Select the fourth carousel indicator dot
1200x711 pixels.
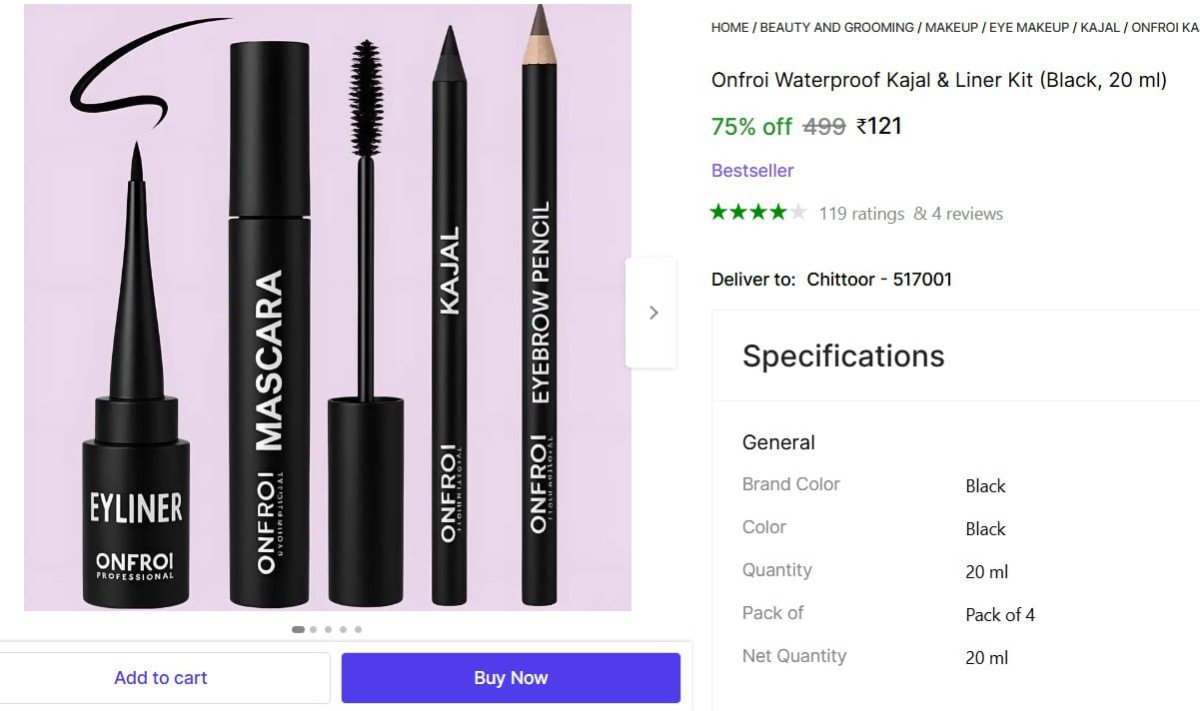343,629
